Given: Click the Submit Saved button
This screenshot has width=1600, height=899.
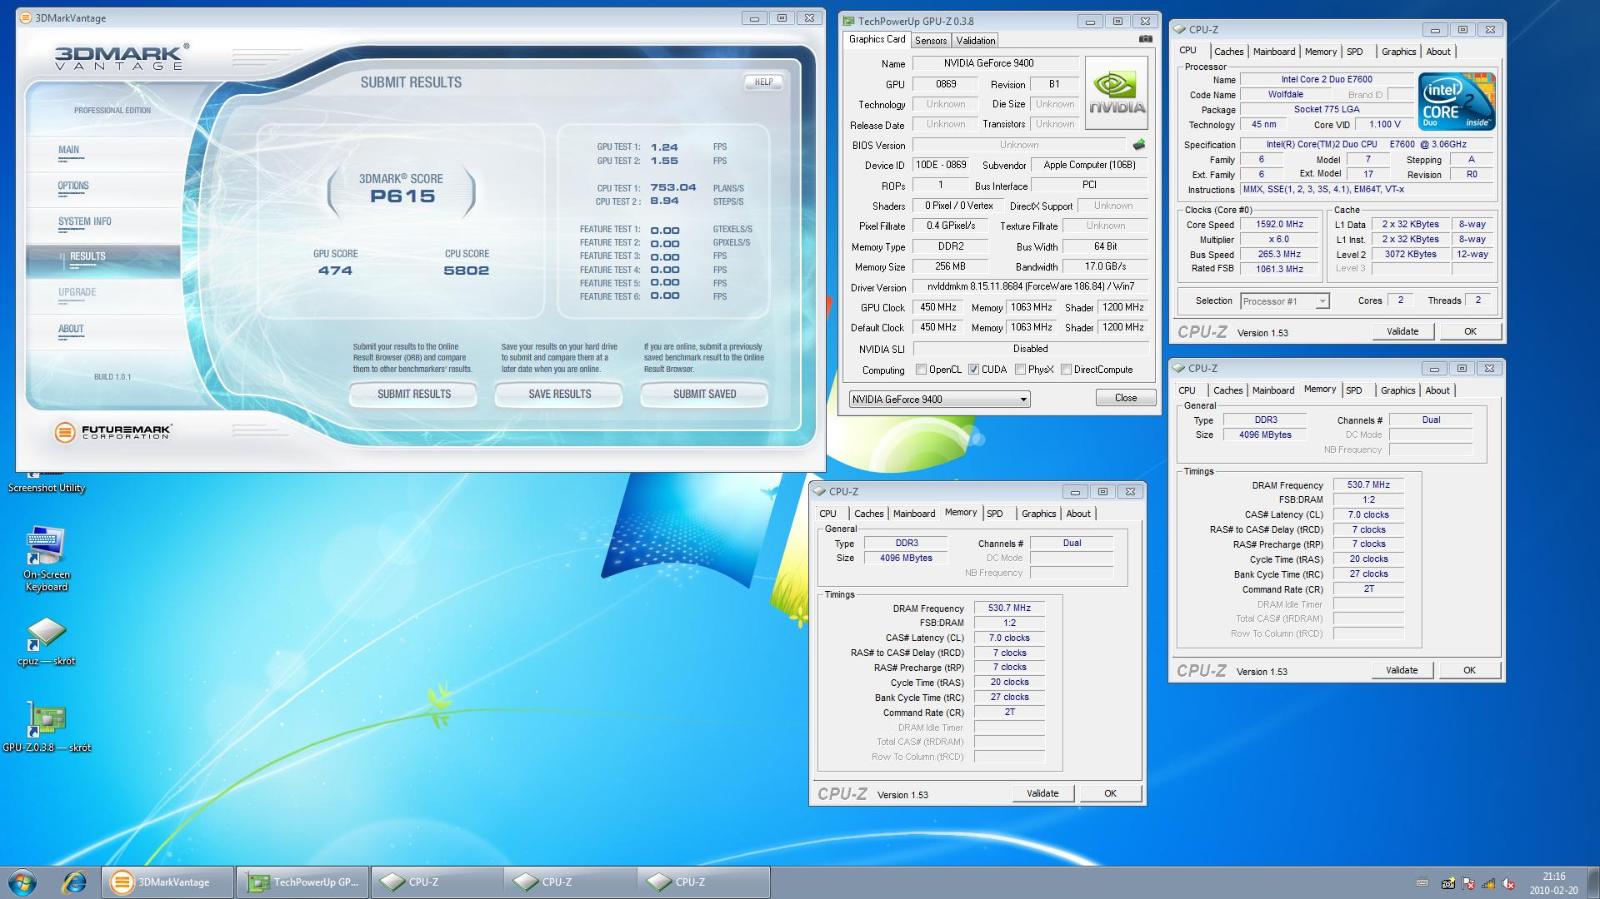Looking at the screenshot, I should [704, 394].
